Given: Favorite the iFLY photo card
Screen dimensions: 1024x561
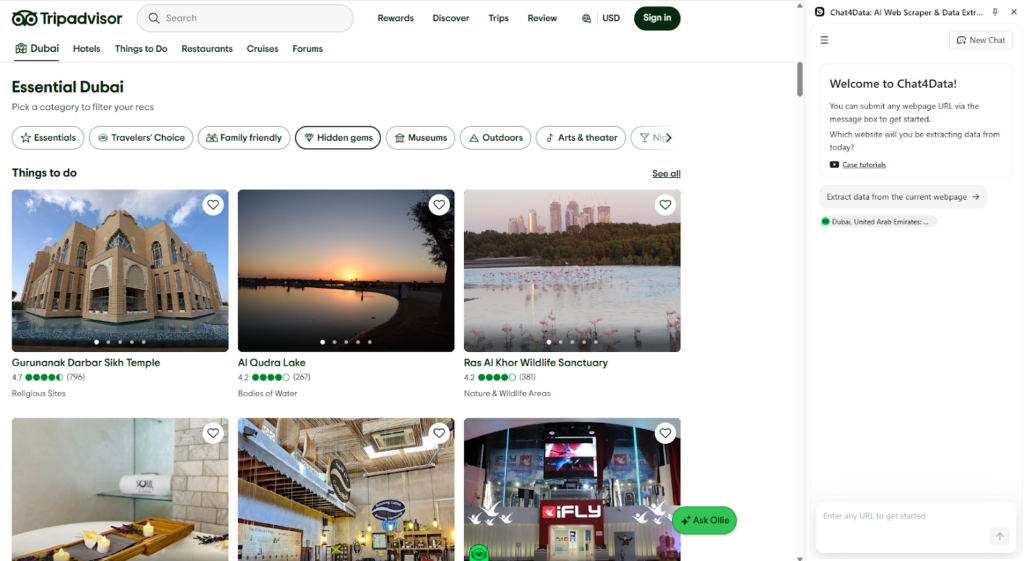Looking at the screenshot, I should tap(665, 433).
